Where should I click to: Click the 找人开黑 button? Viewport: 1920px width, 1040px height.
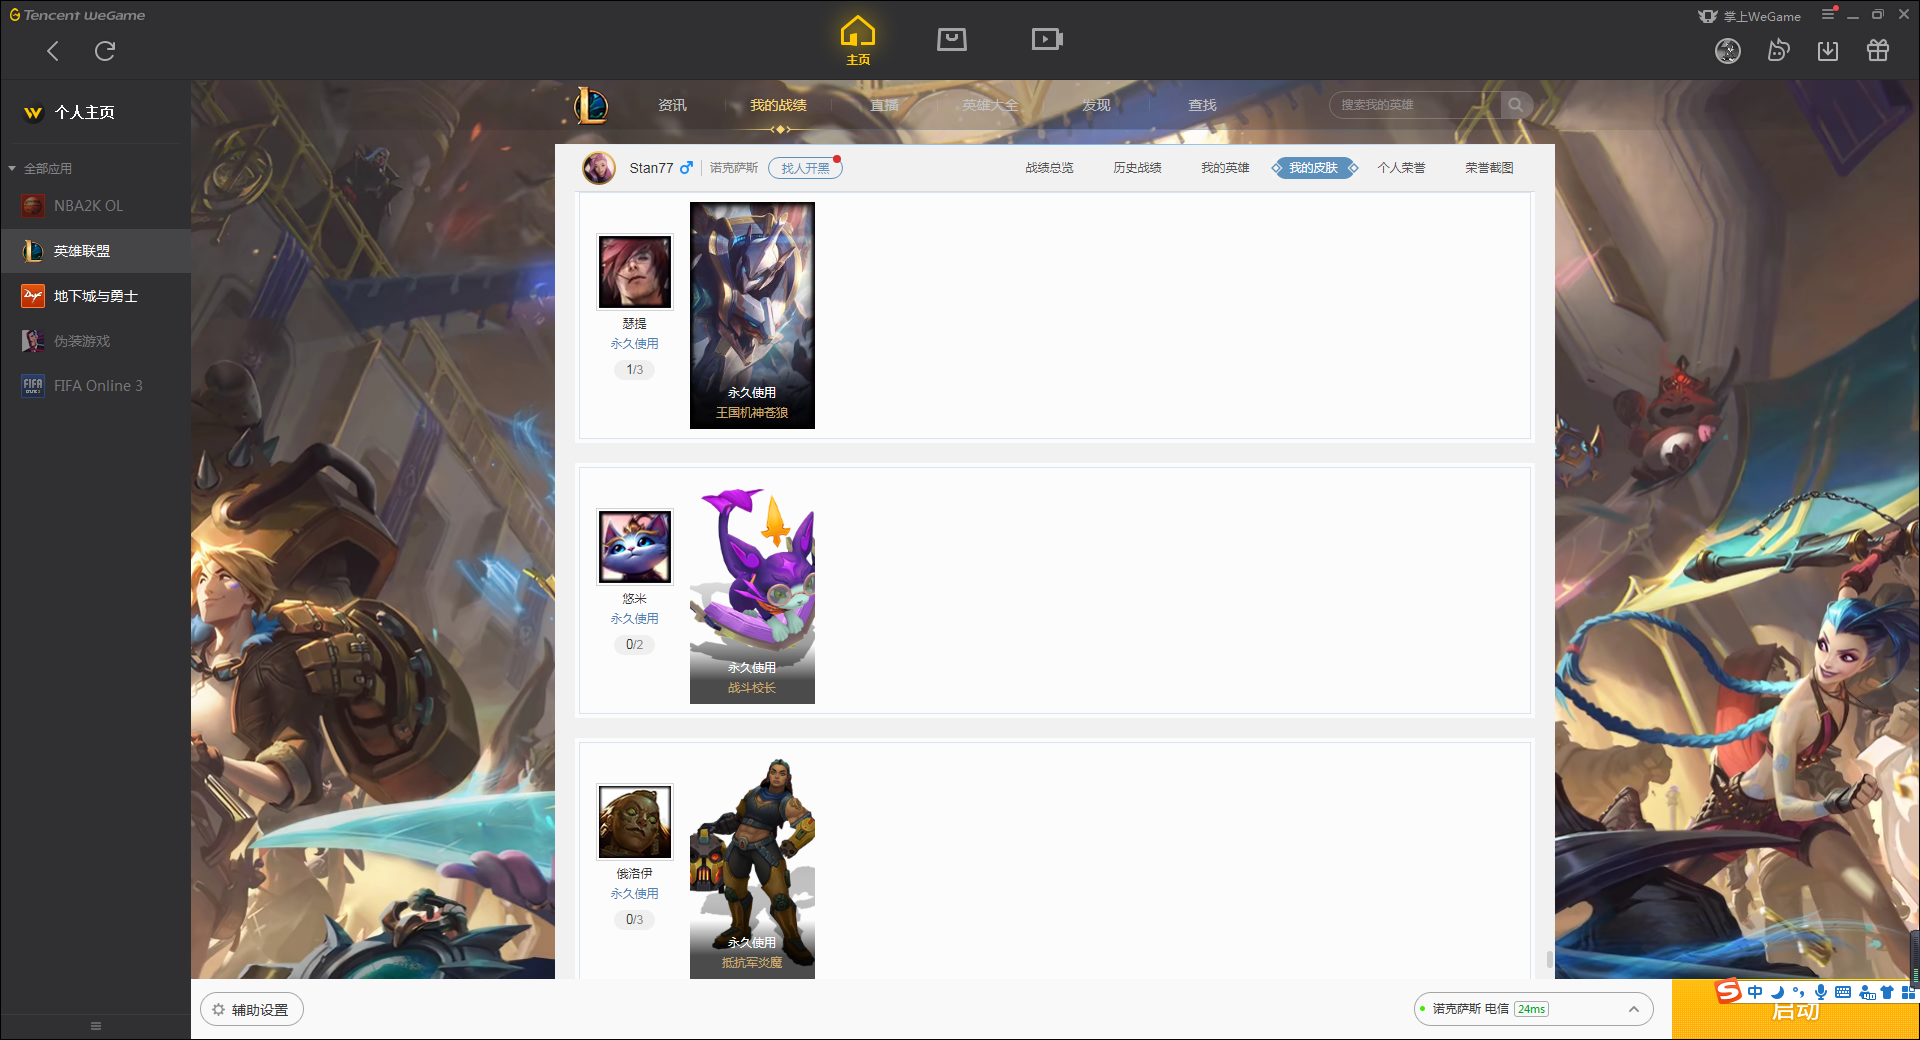point(805,168)
